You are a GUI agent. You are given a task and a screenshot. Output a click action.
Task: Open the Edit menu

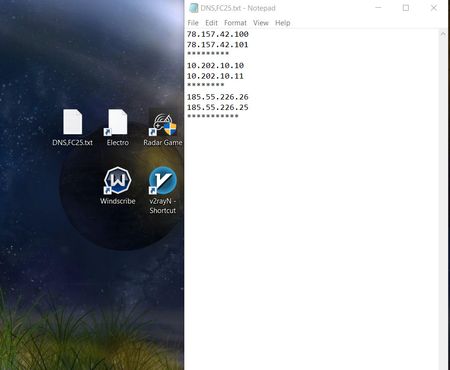click(x=211, y=23)
